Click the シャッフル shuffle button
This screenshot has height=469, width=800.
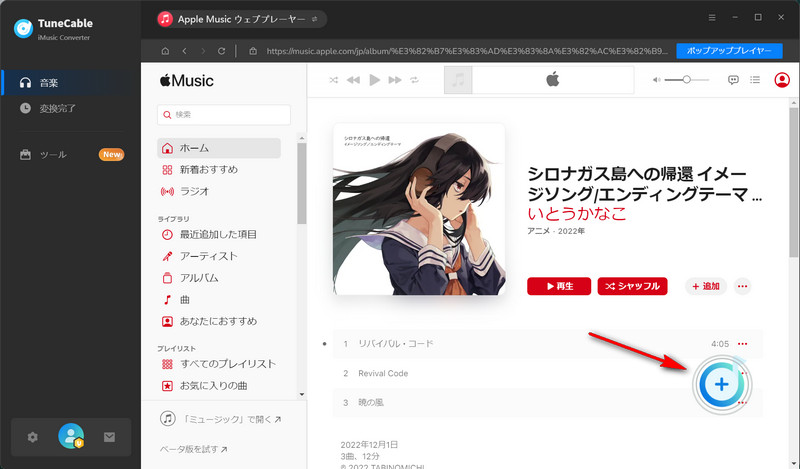[632, 286]
